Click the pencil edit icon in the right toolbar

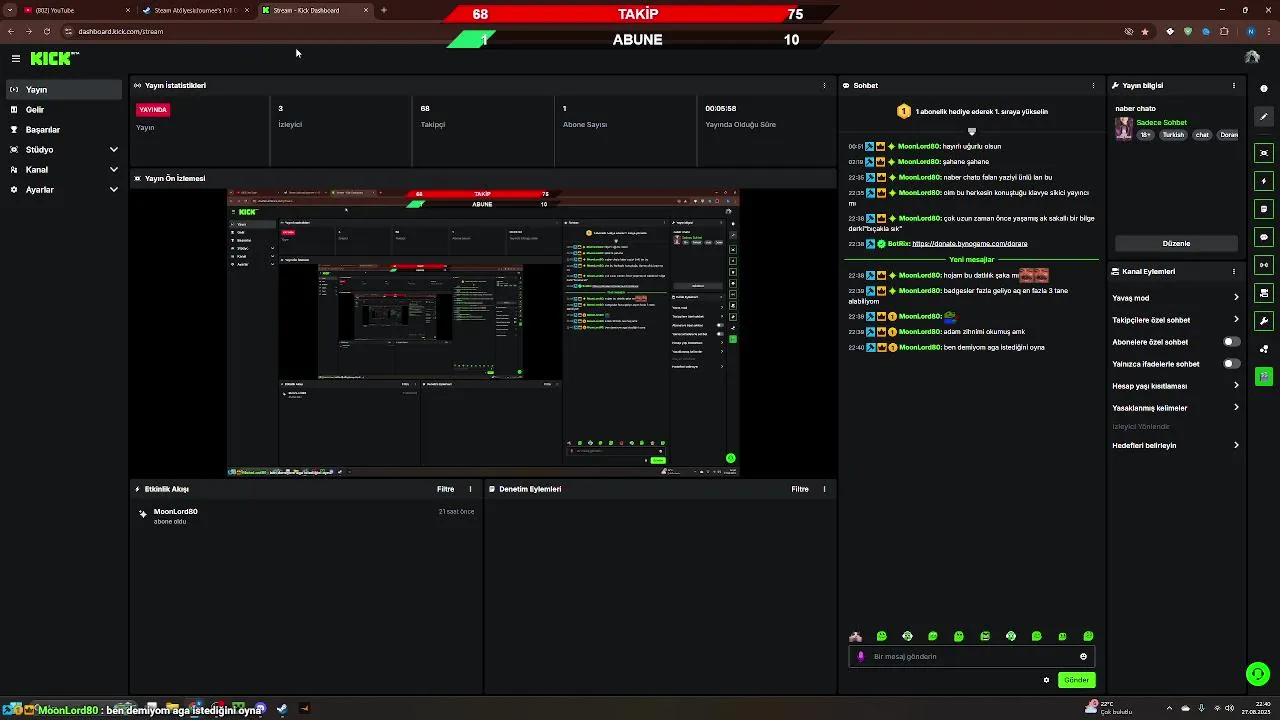click(1264, 117)
